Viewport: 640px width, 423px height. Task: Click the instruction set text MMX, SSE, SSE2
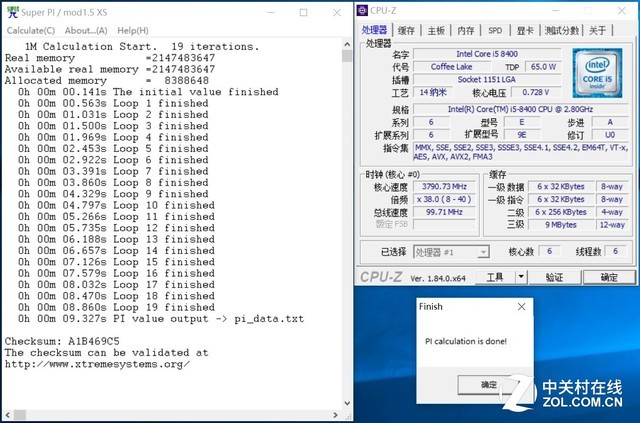coord(520,152)
